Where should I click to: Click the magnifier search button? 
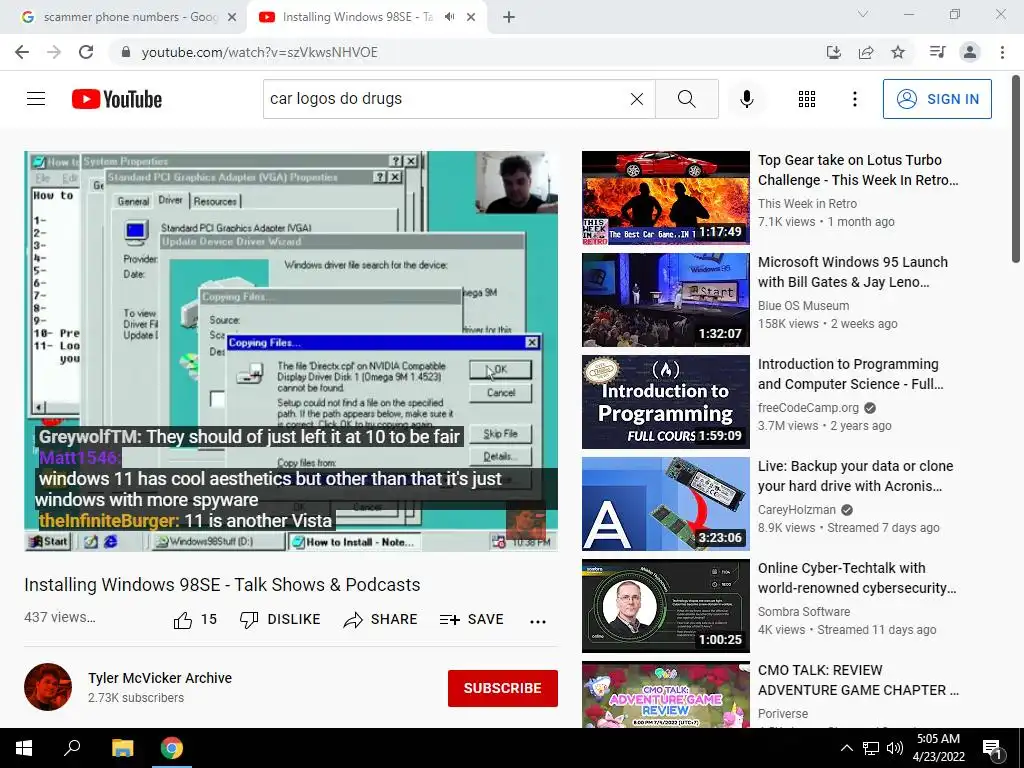686,99
